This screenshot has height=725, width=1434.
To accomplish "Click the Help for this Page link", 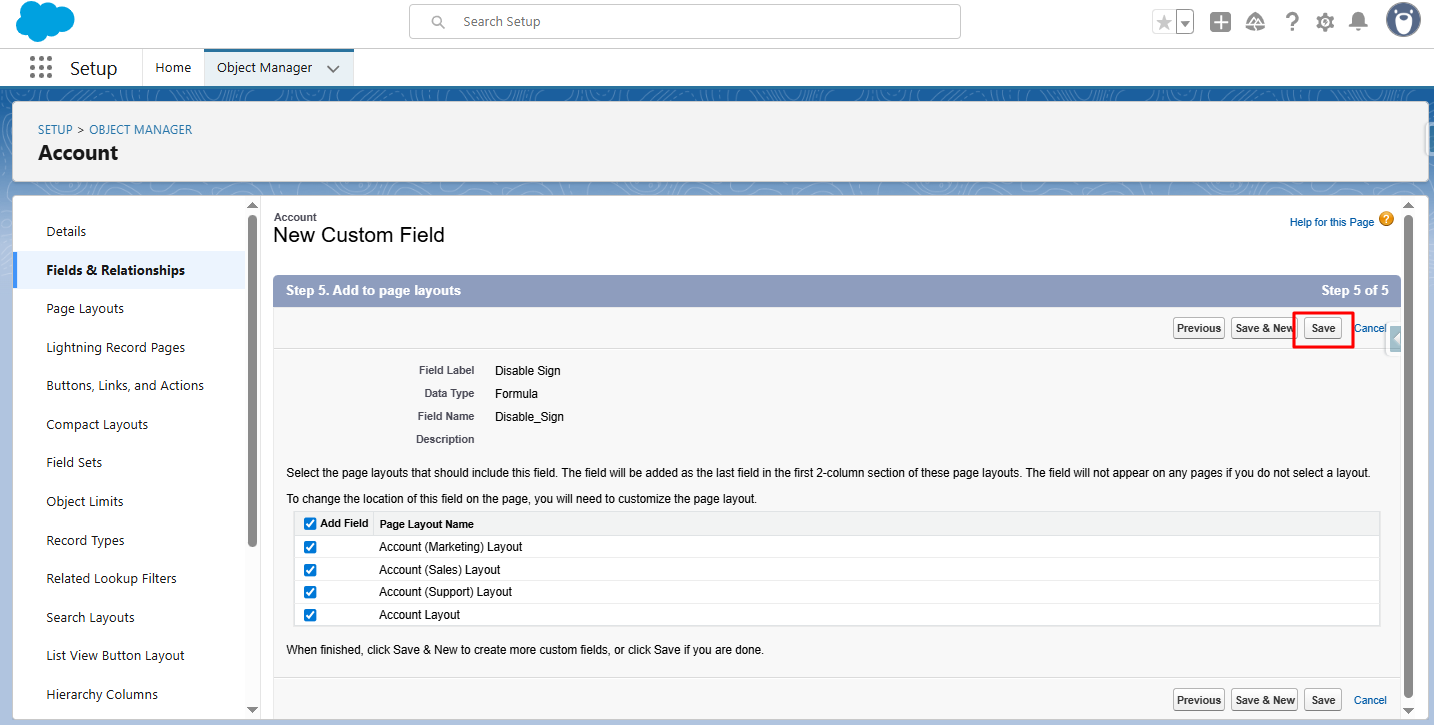I will [x=1331, y=222].
